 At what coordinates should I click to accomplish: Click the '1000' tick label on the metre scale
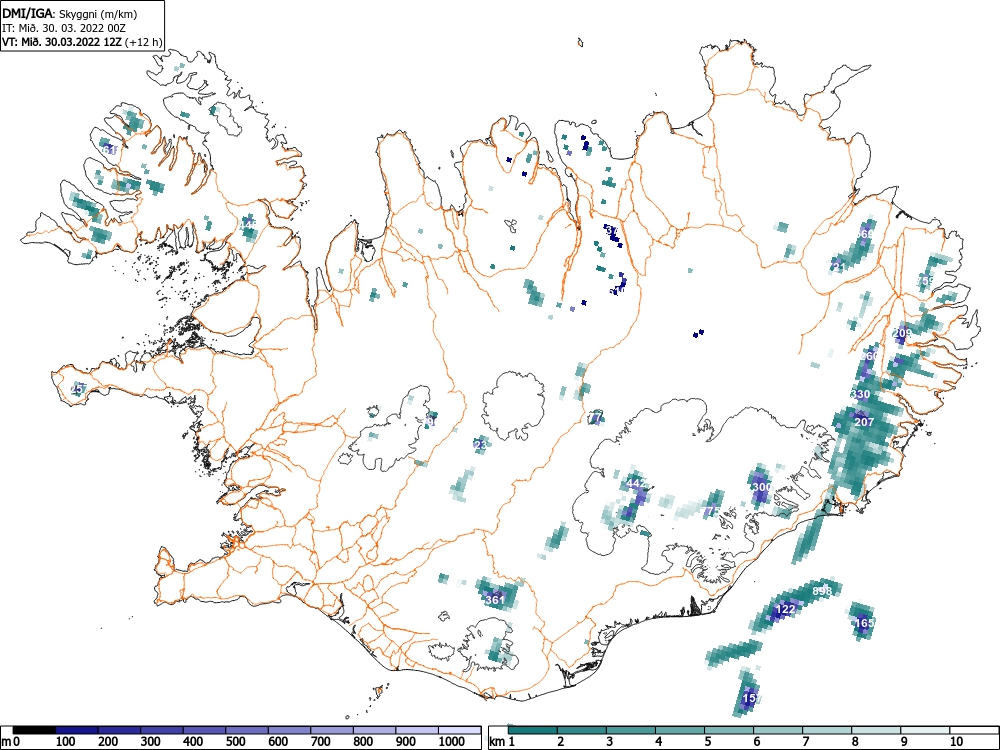click(x=452, y=742)
